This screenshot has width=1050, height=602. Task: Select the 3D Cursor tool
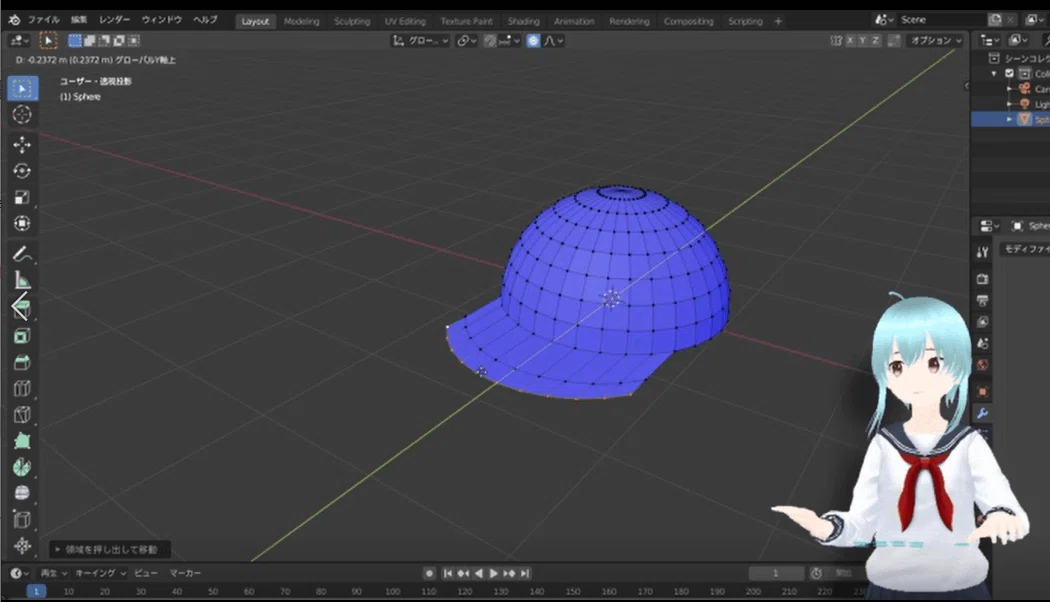(x=22, y=115)
